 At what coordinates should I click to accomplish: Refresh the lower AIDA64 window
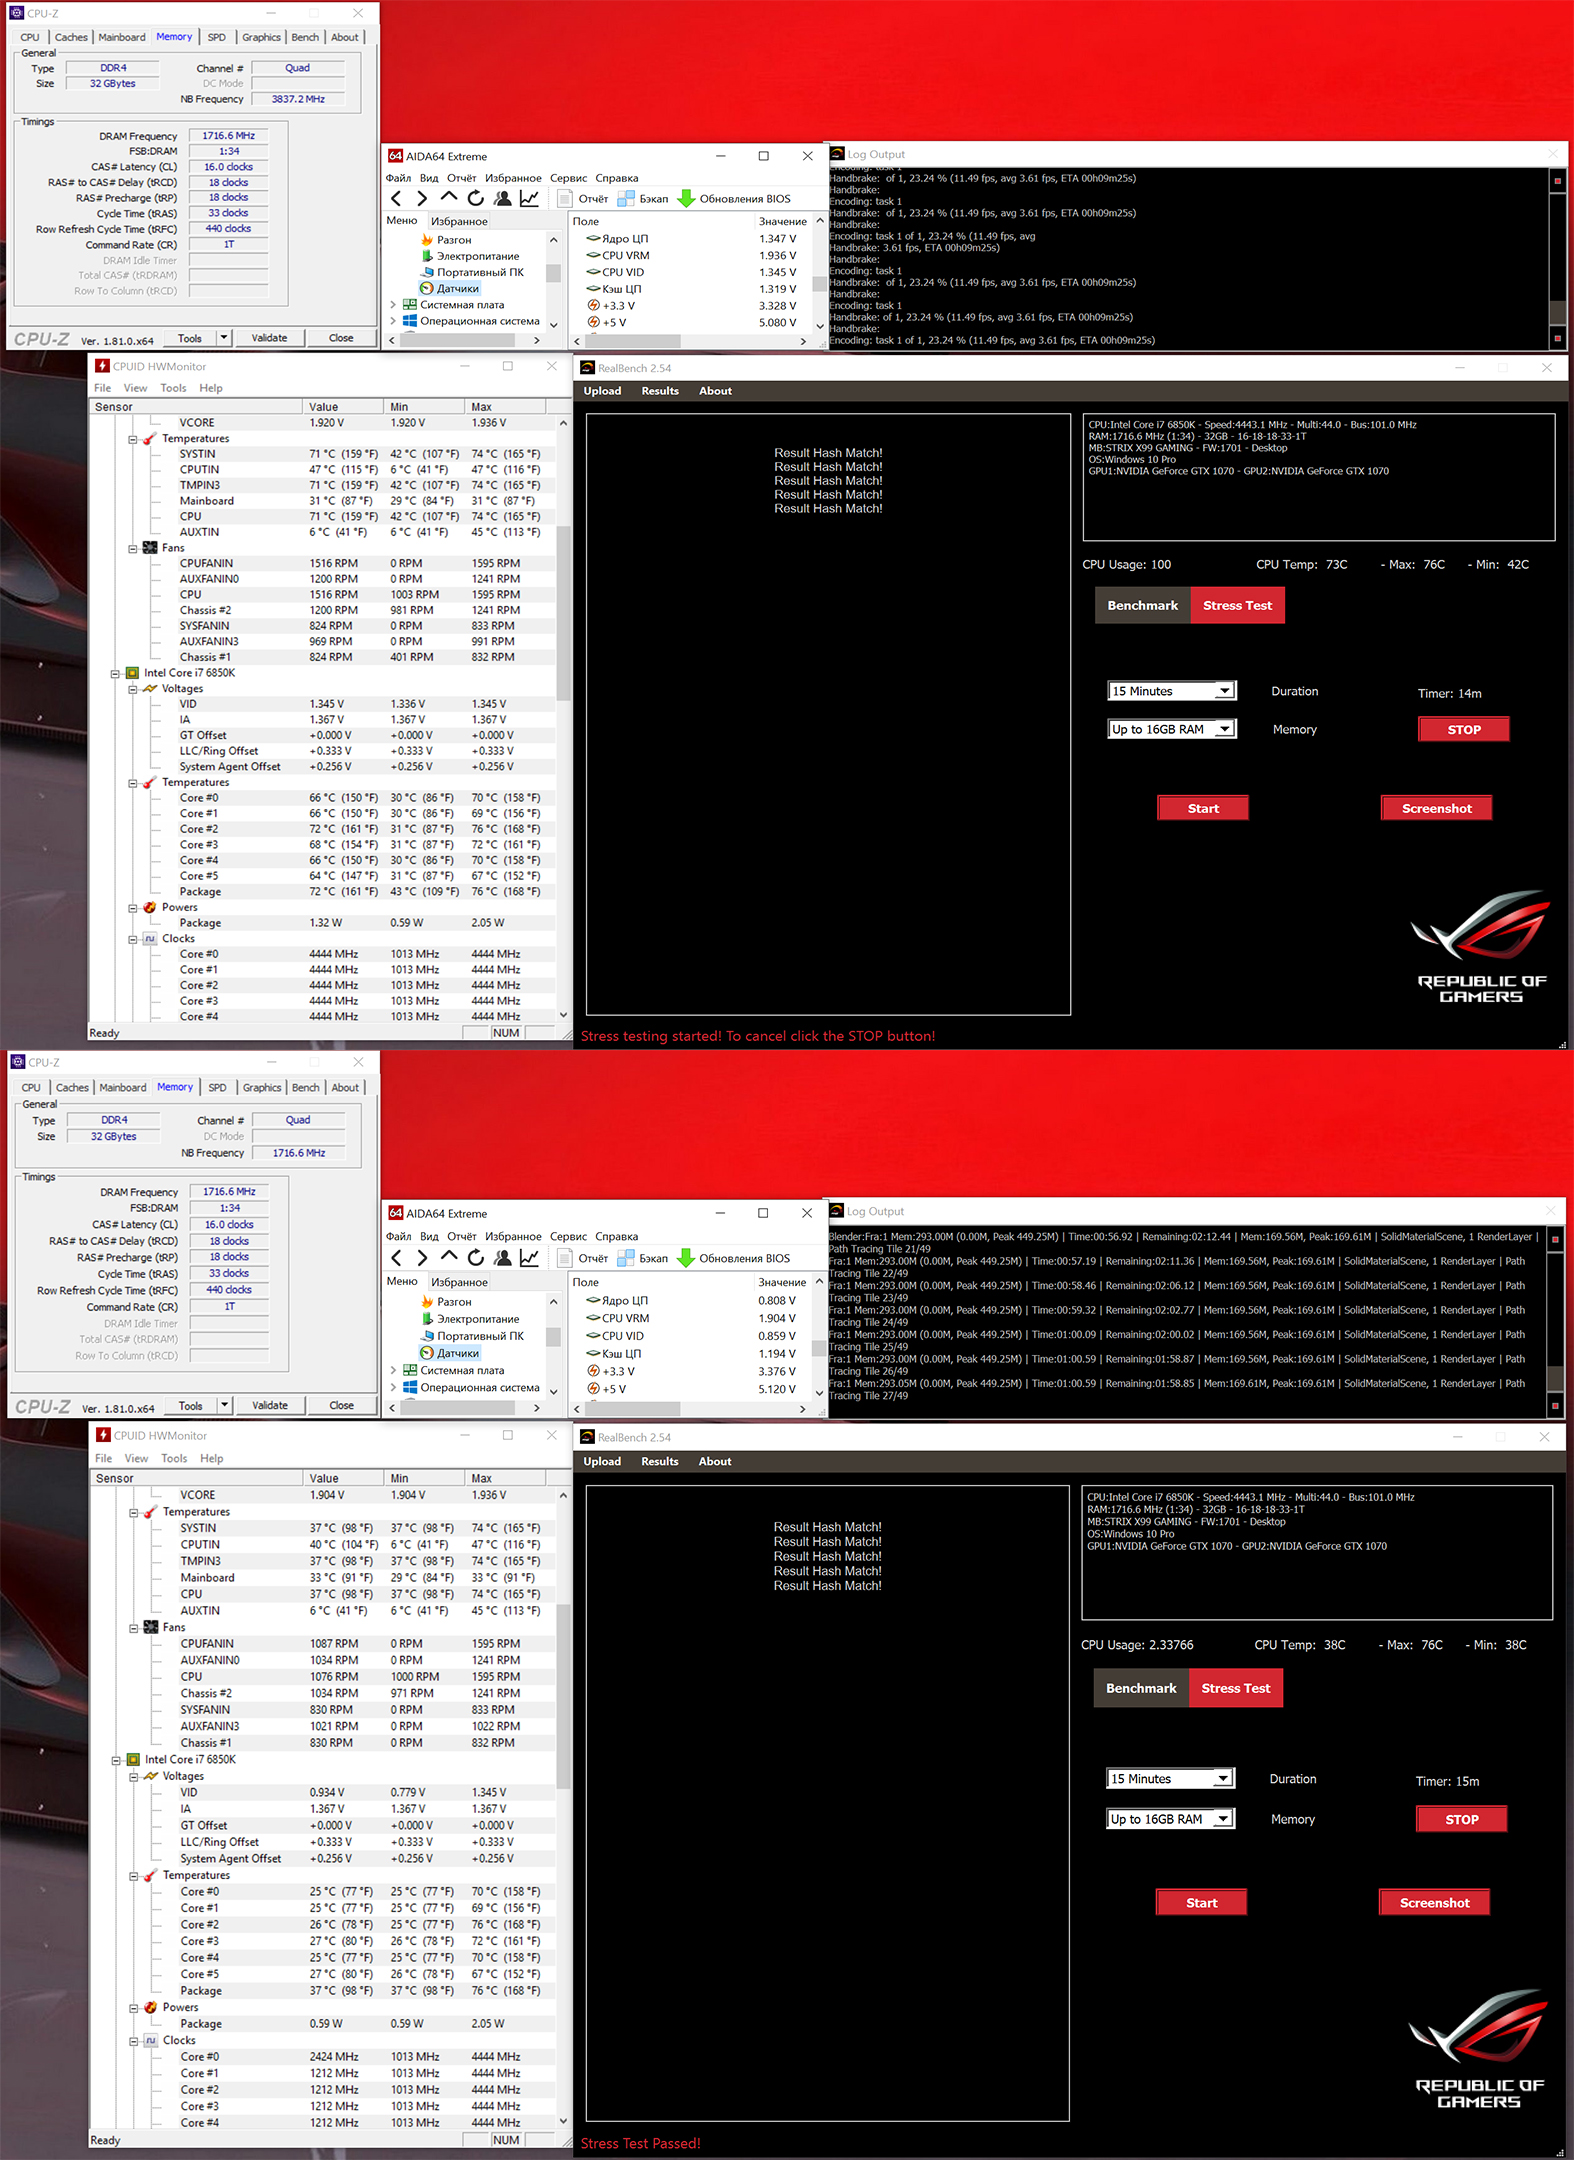(x=476, y=1257)
